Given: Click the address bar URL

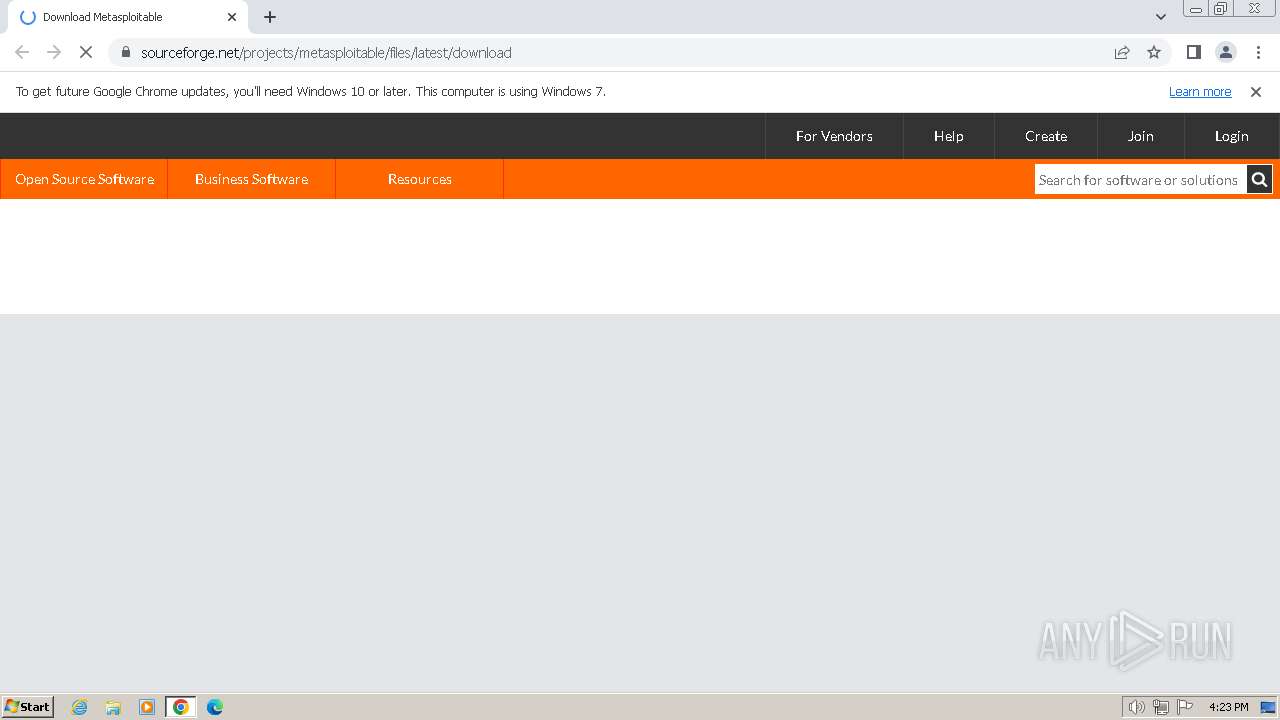Looking at the screenshot, I should (x=326, y=52).
